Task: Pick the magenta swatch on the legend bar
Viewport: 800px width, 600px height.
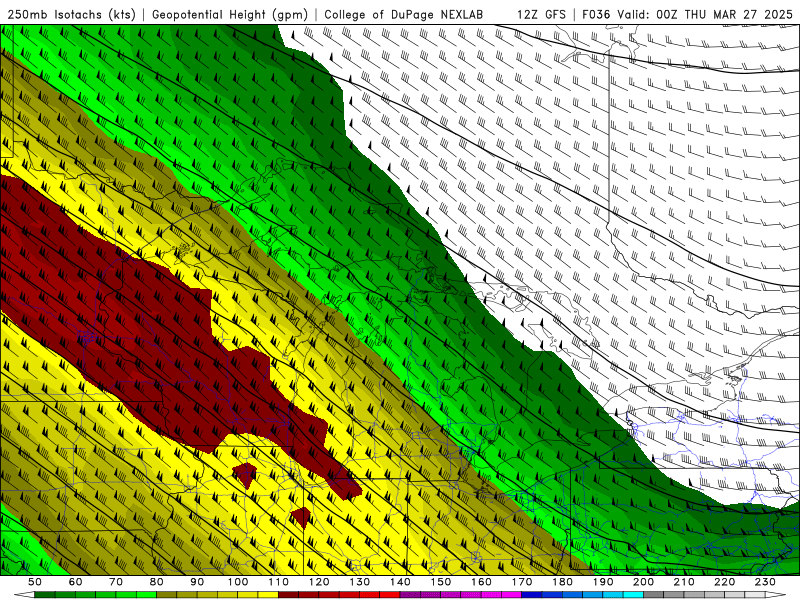Action: point(511,595)
